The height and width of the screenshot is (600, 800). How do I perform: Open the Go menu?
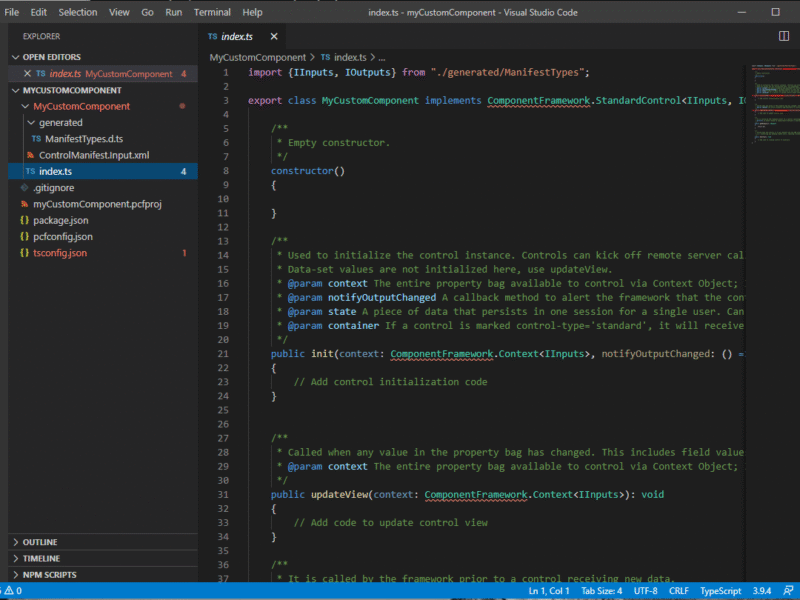147,12
